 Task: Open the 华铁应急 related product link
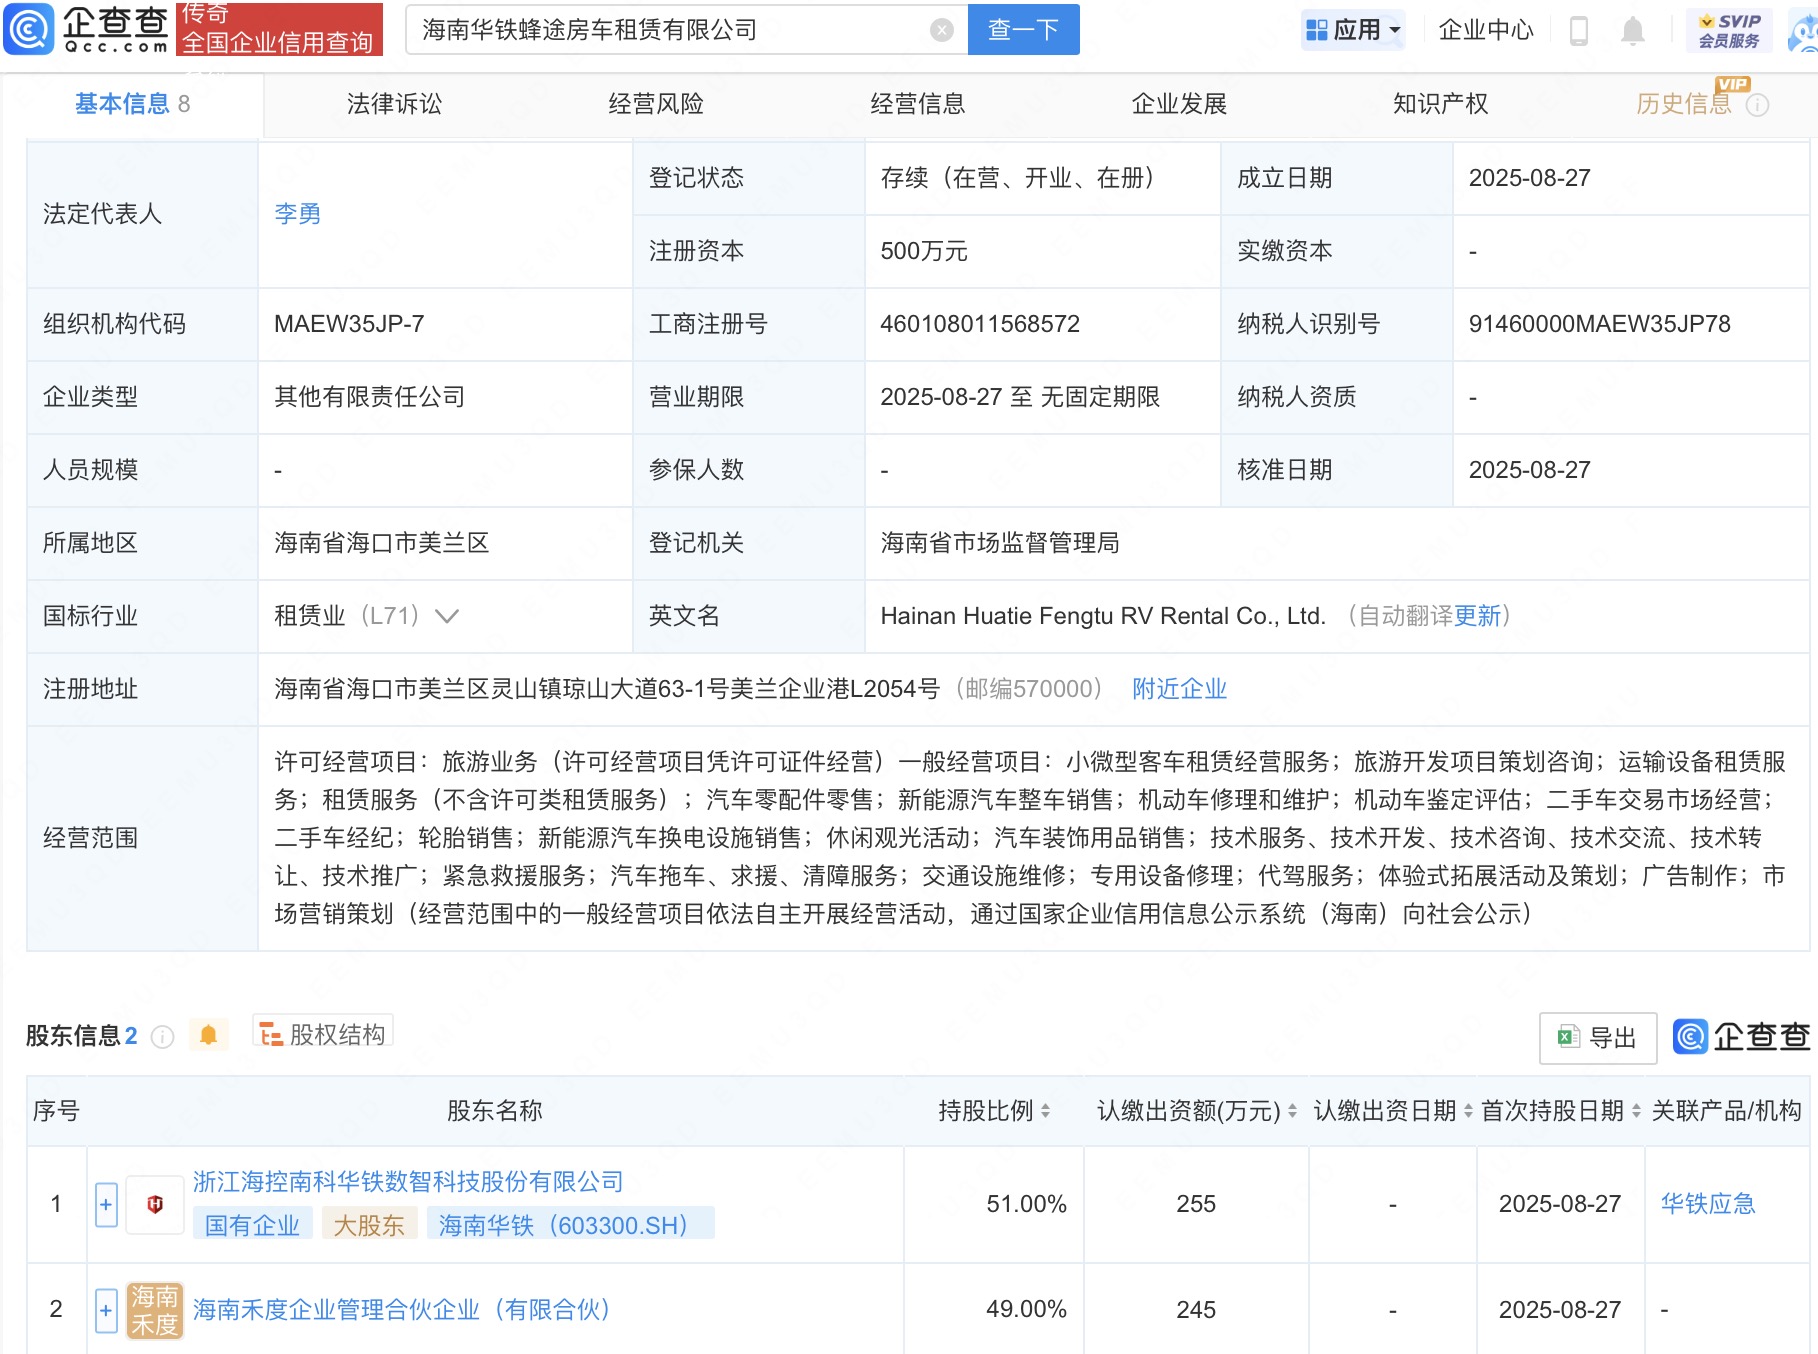[x=1708, y=1204]
